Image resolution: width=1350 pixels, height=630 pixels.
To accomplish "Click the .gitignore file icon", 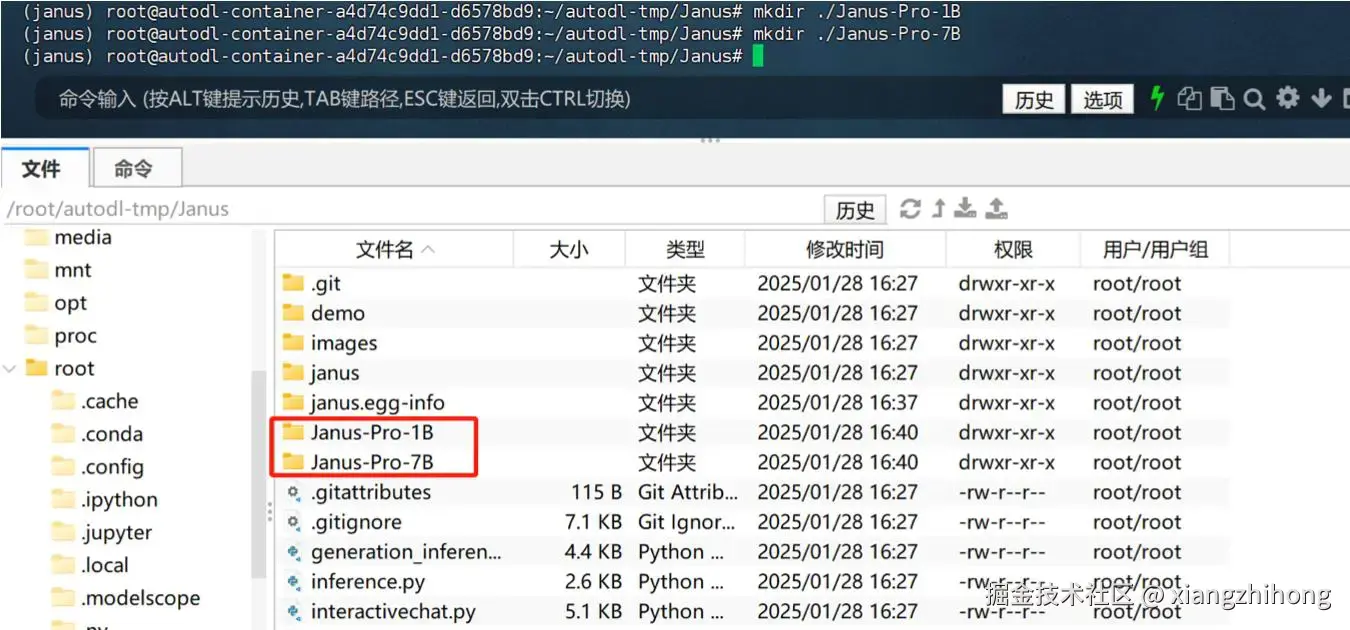I will coord(294,522).
